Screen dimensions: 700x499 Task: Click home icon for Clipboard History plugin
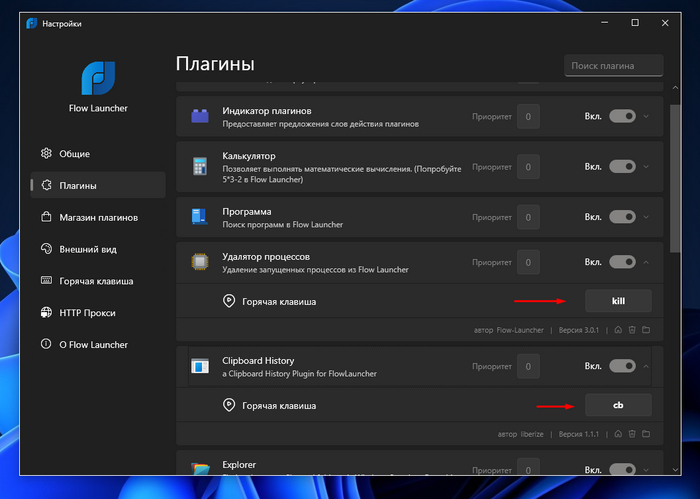pos(618,434)
